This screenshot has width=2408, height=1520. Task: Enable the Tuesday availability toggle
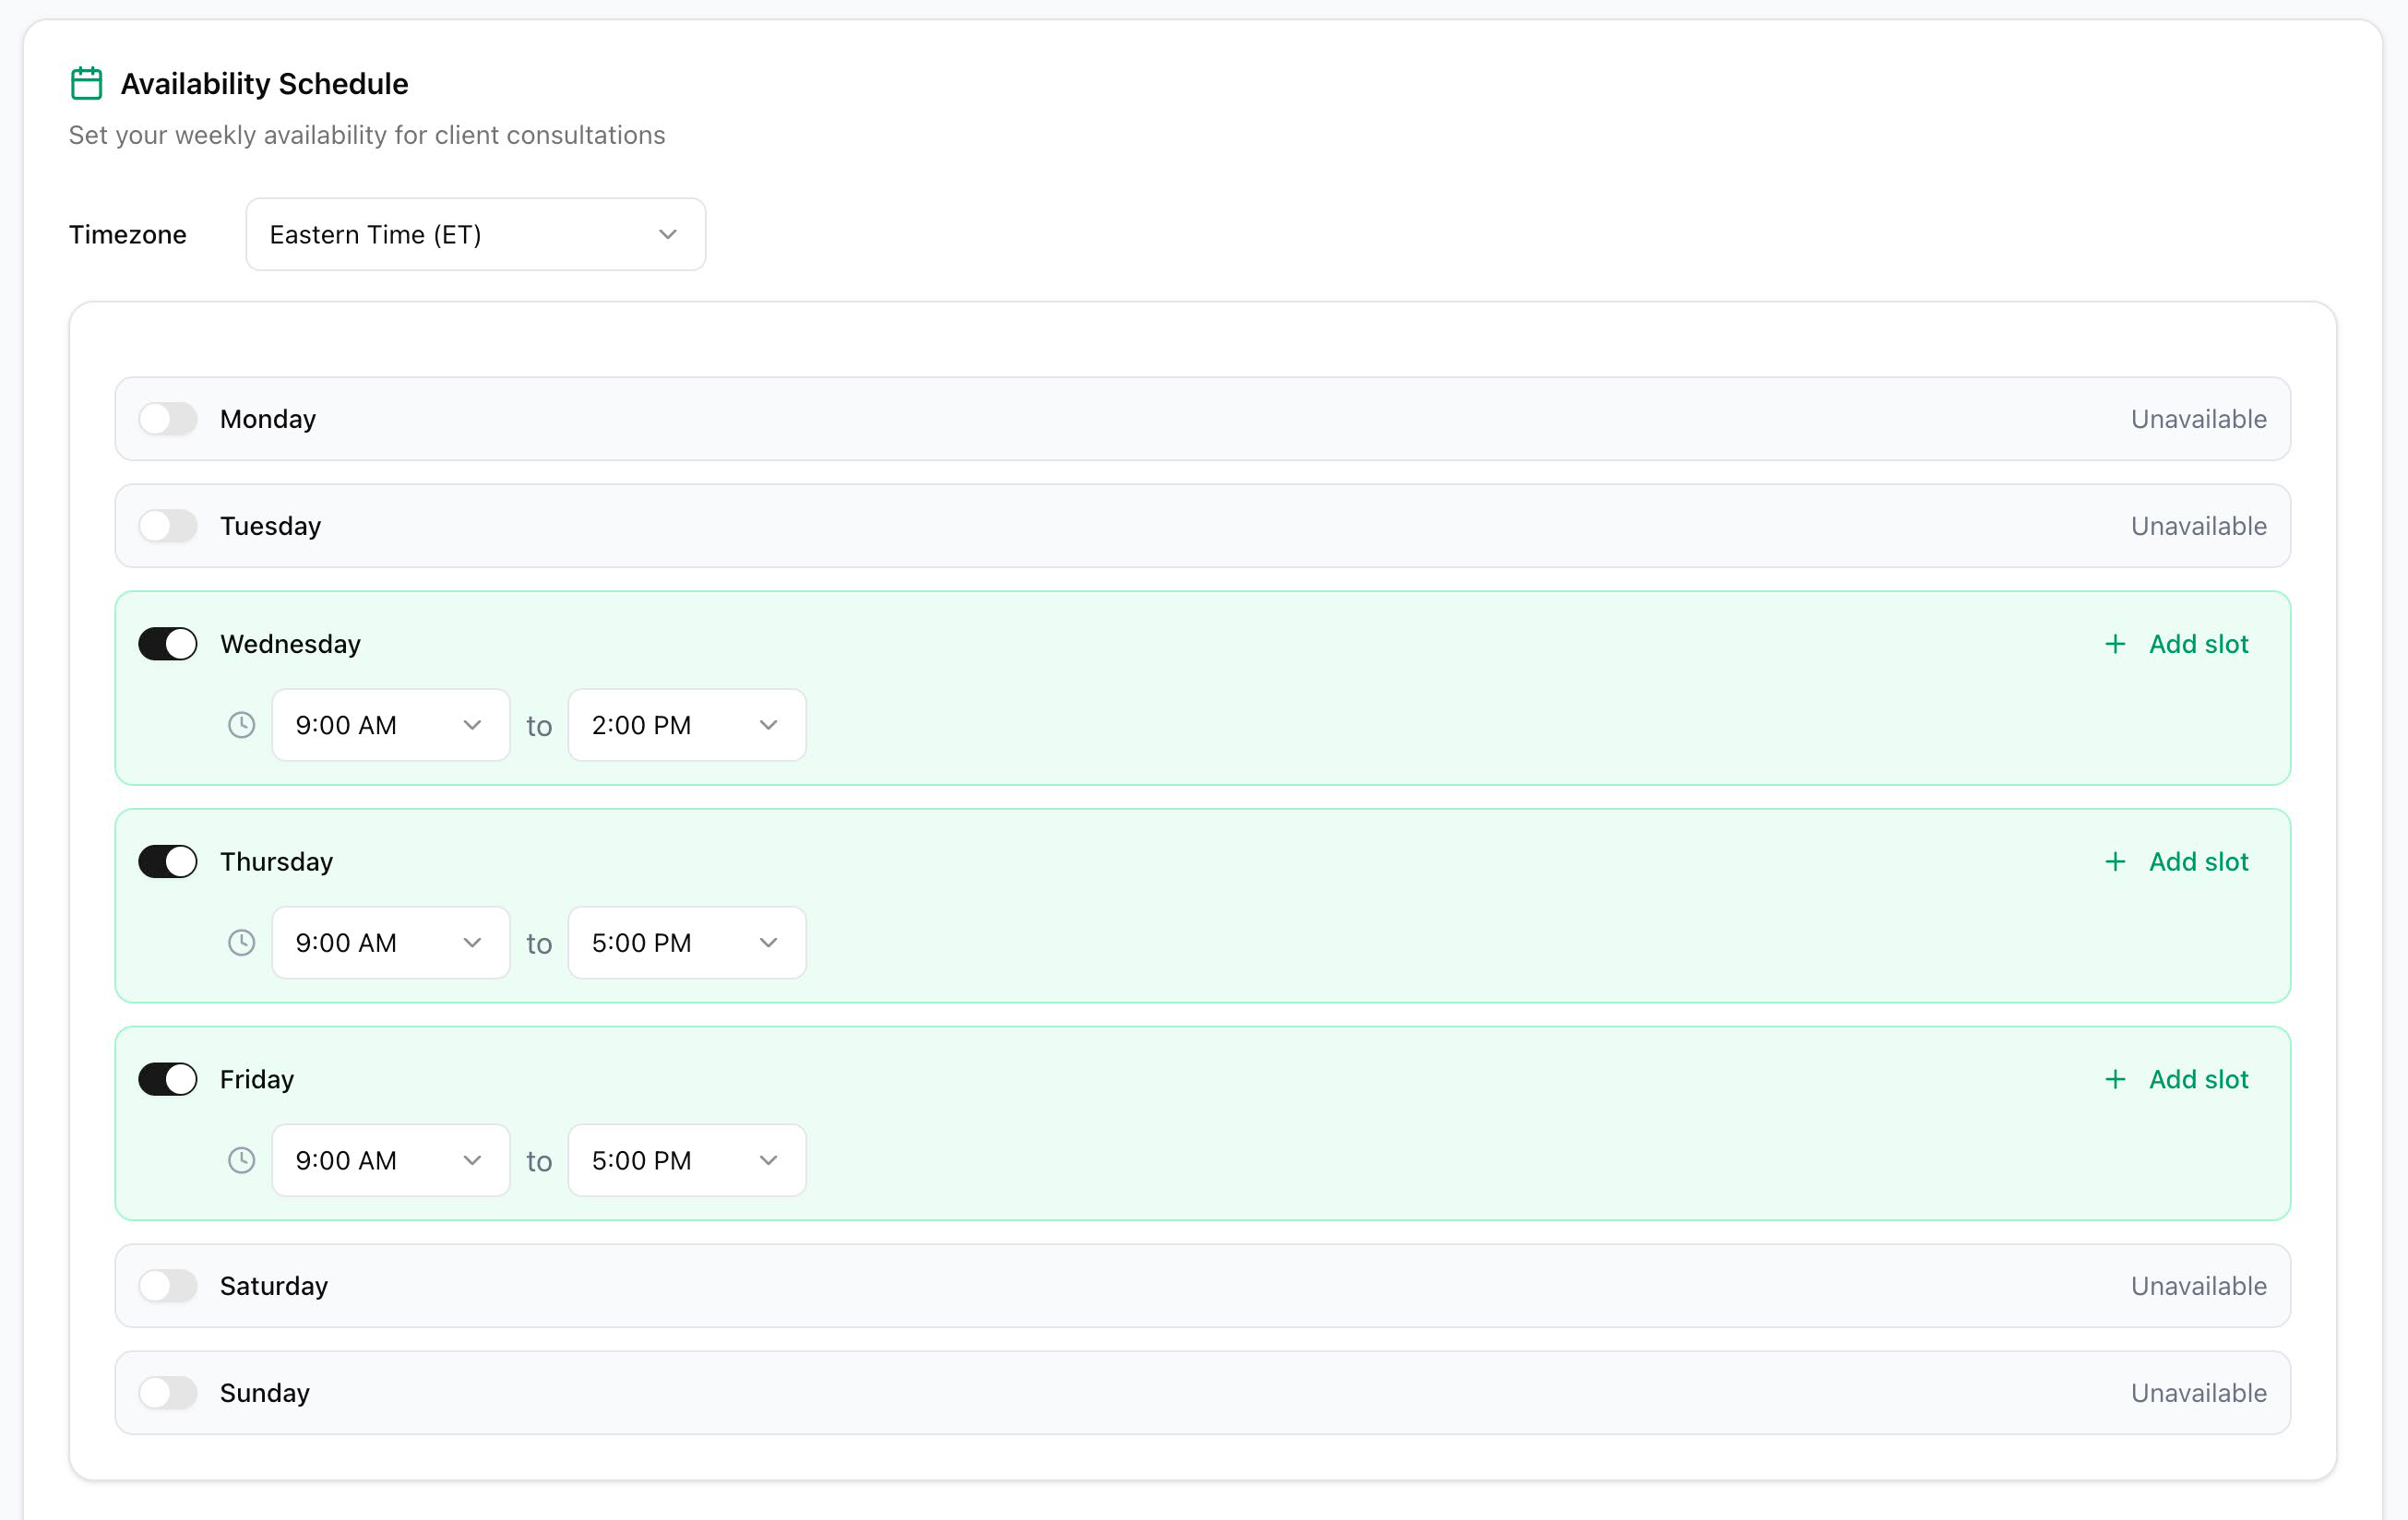168,526
